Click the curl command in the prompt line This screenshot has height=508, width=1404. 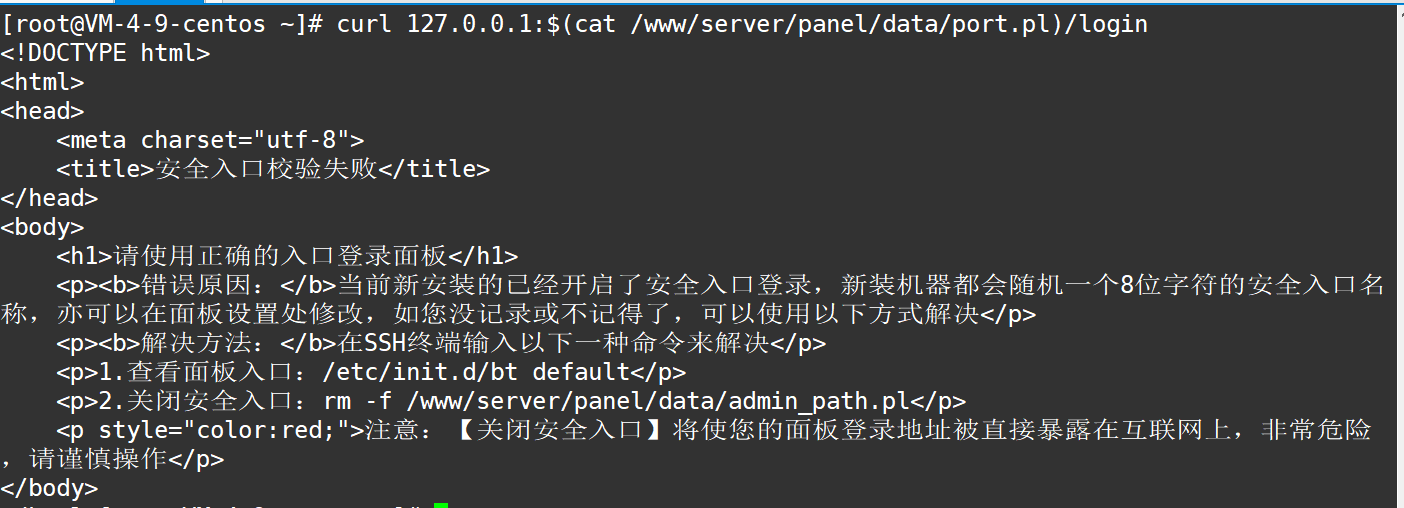365,24
